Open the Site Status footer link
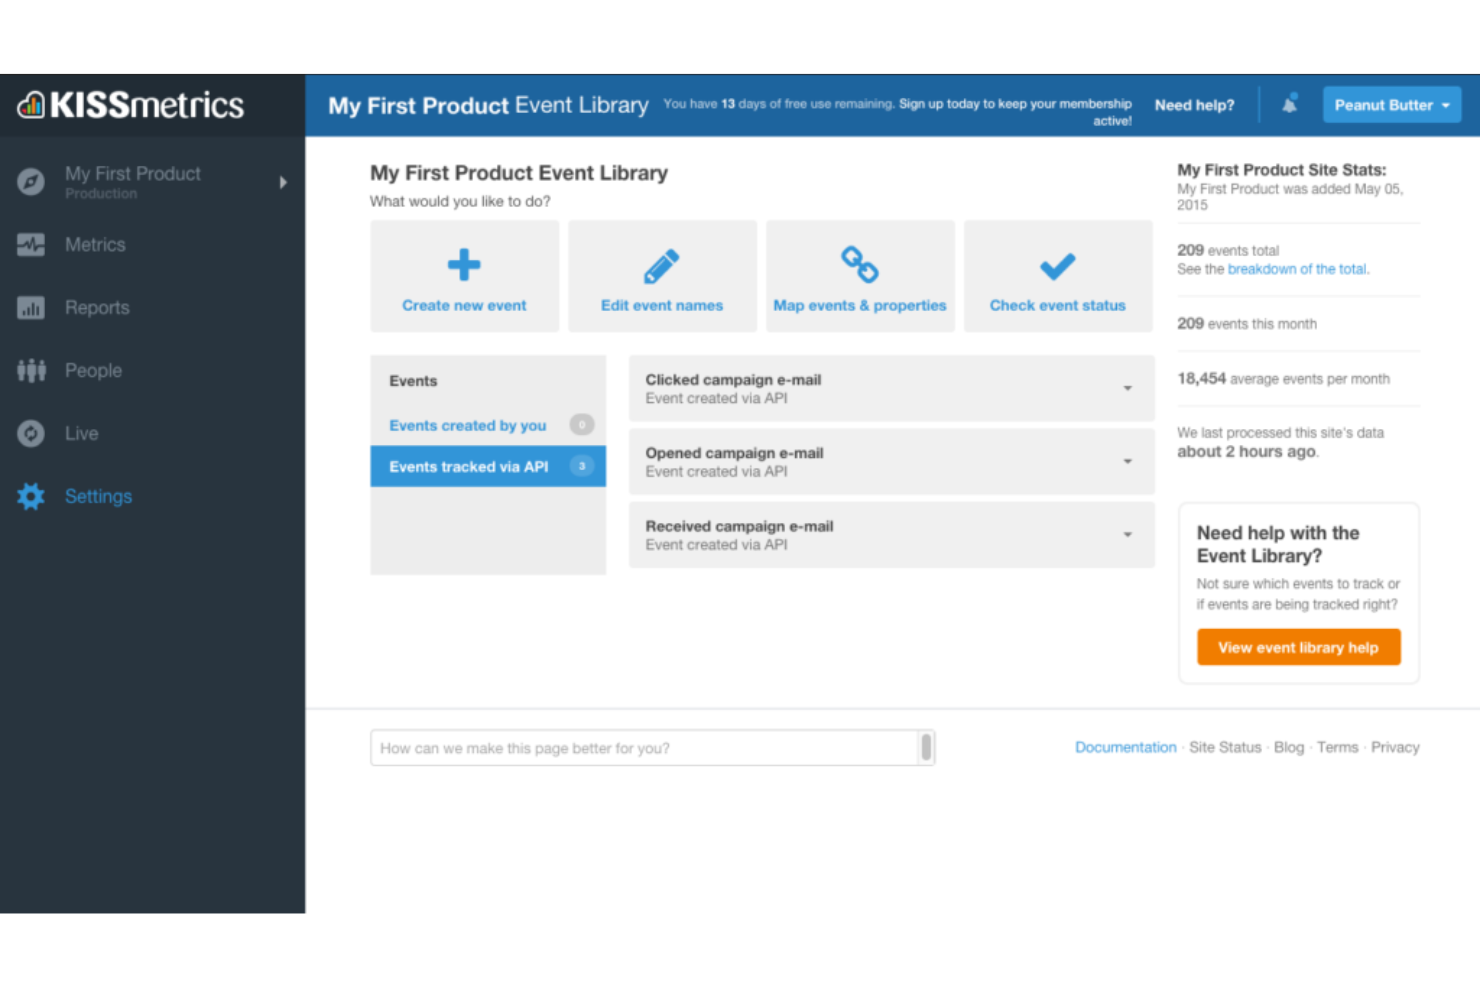This screenshot has width=1480, height=987. (x=1225, y=747)
